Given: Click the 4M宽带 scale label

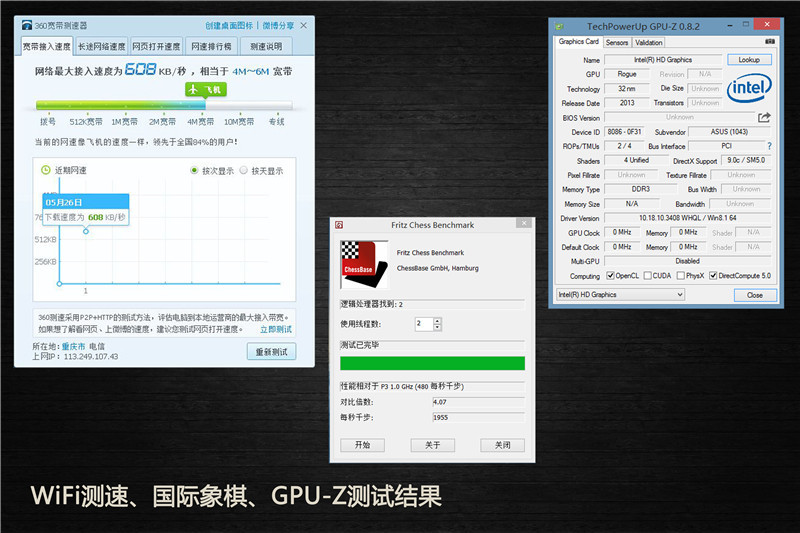Looking at the screenshot, I should point(200,121).
